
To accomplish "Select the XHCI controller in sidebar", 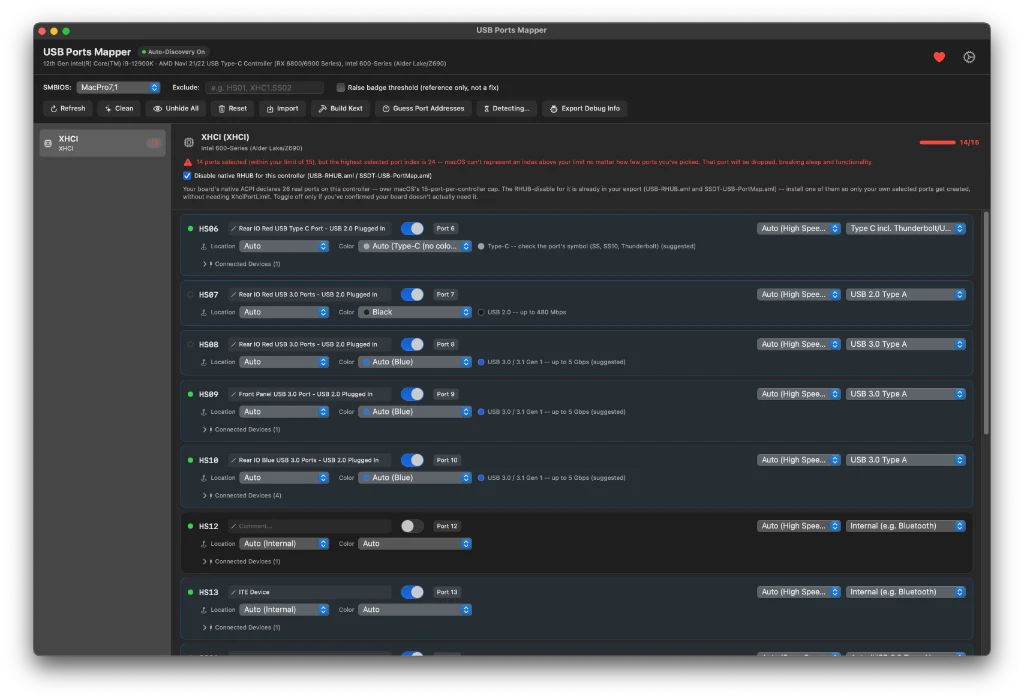I will coord(103,143).
